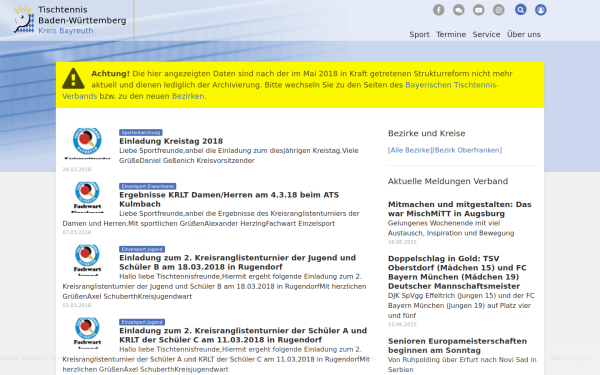Open Ergebnisse KRLT Damen/Herren article
Screen dimensions: 600x375
[x=229, y=199]
